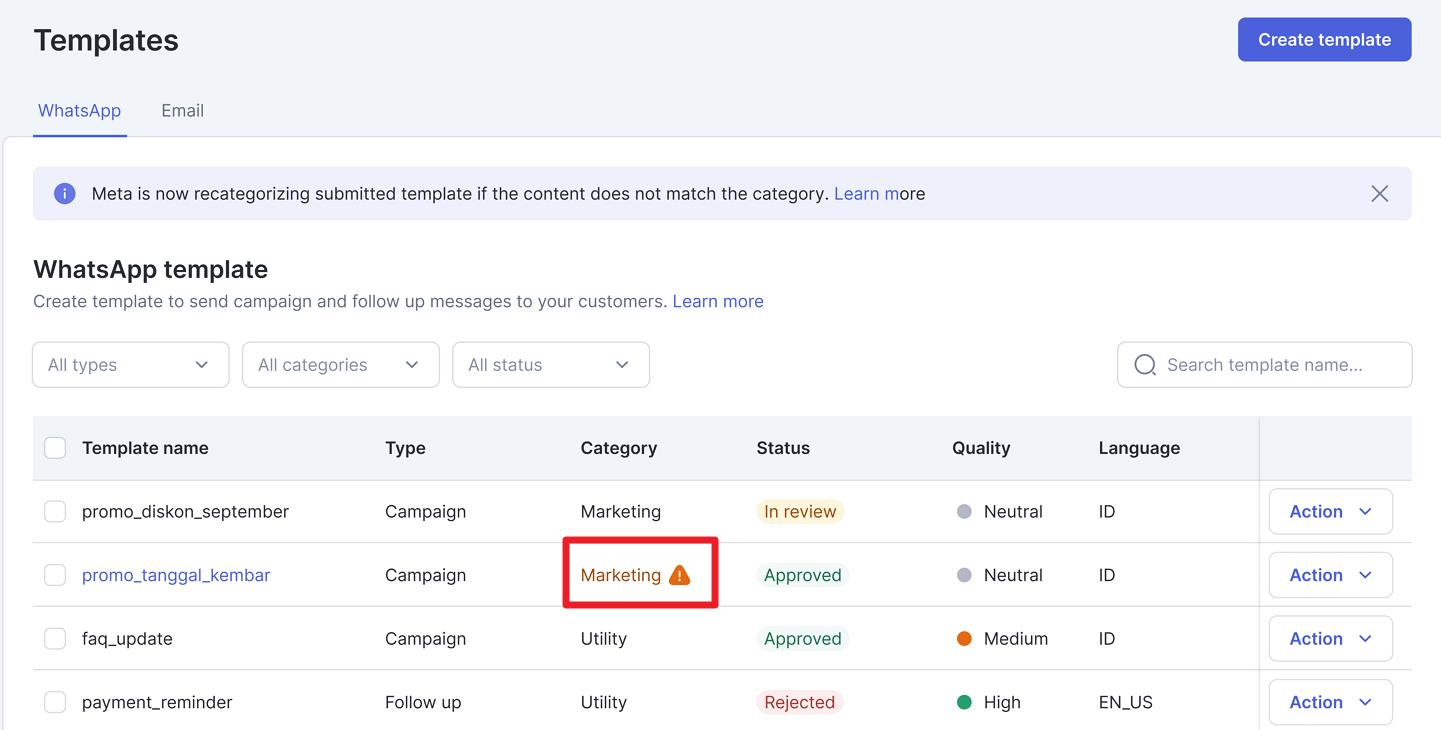Click the search magnifier icon
This screenshot has height=730, width=1441.
click(1145, 365)
